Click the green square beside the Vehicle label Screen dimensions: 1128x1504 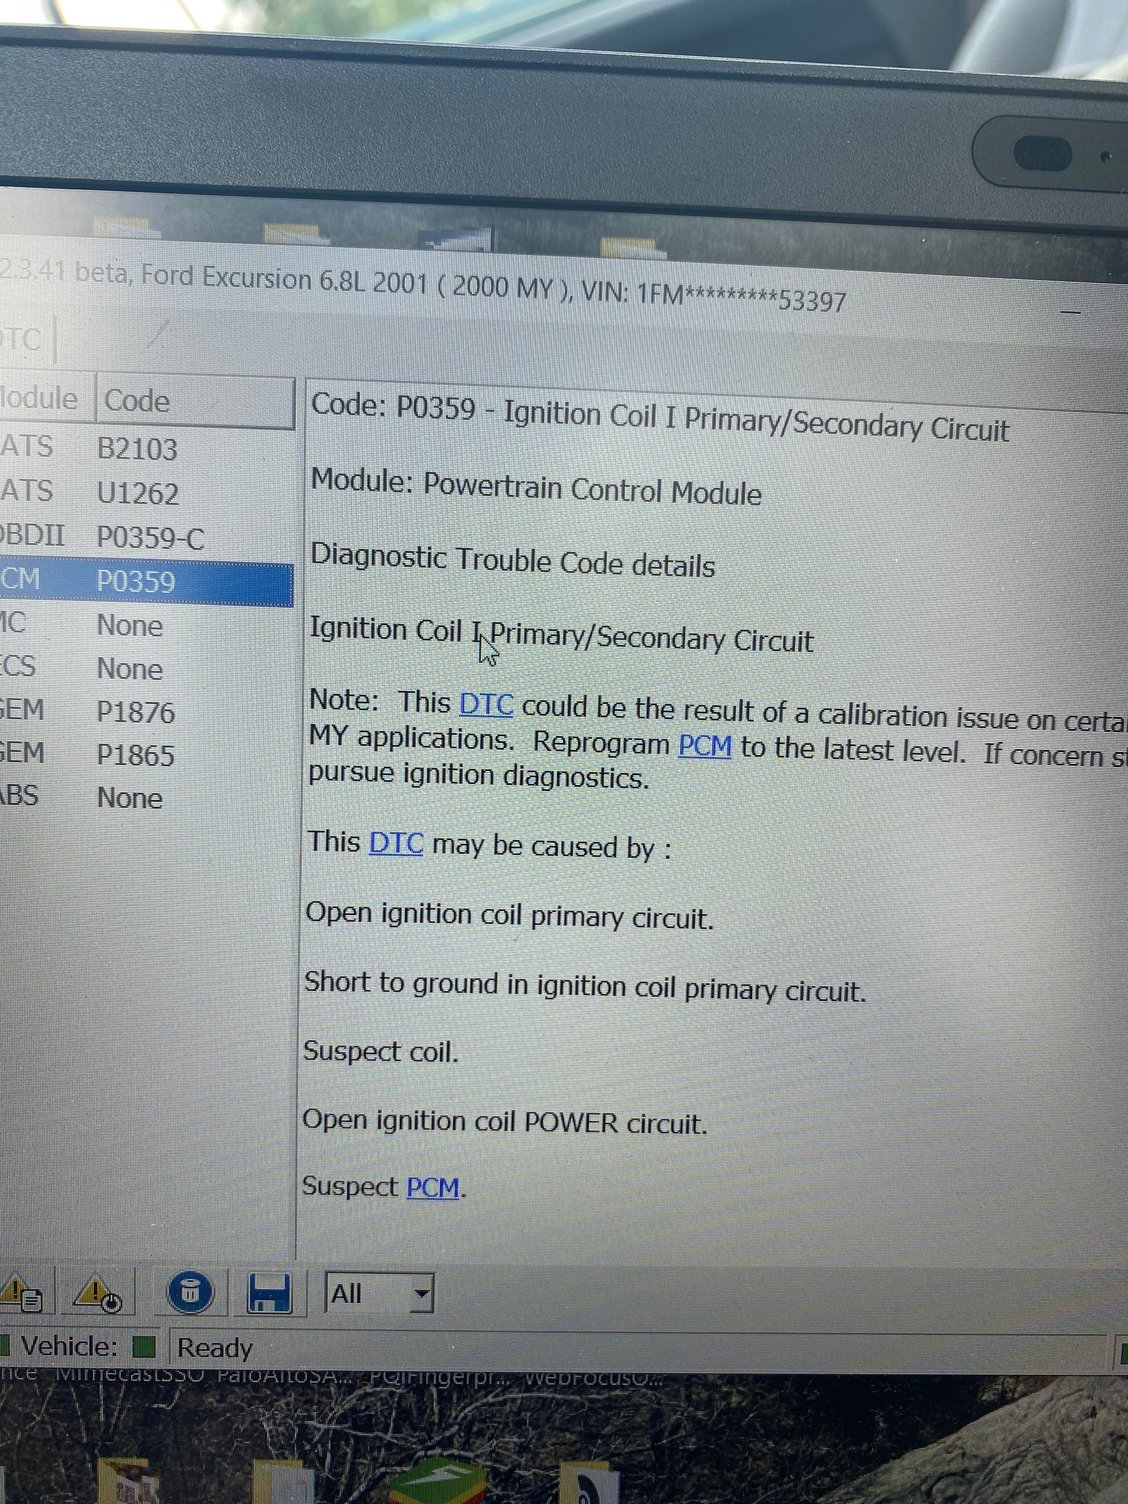click(x=145, y=1346)
